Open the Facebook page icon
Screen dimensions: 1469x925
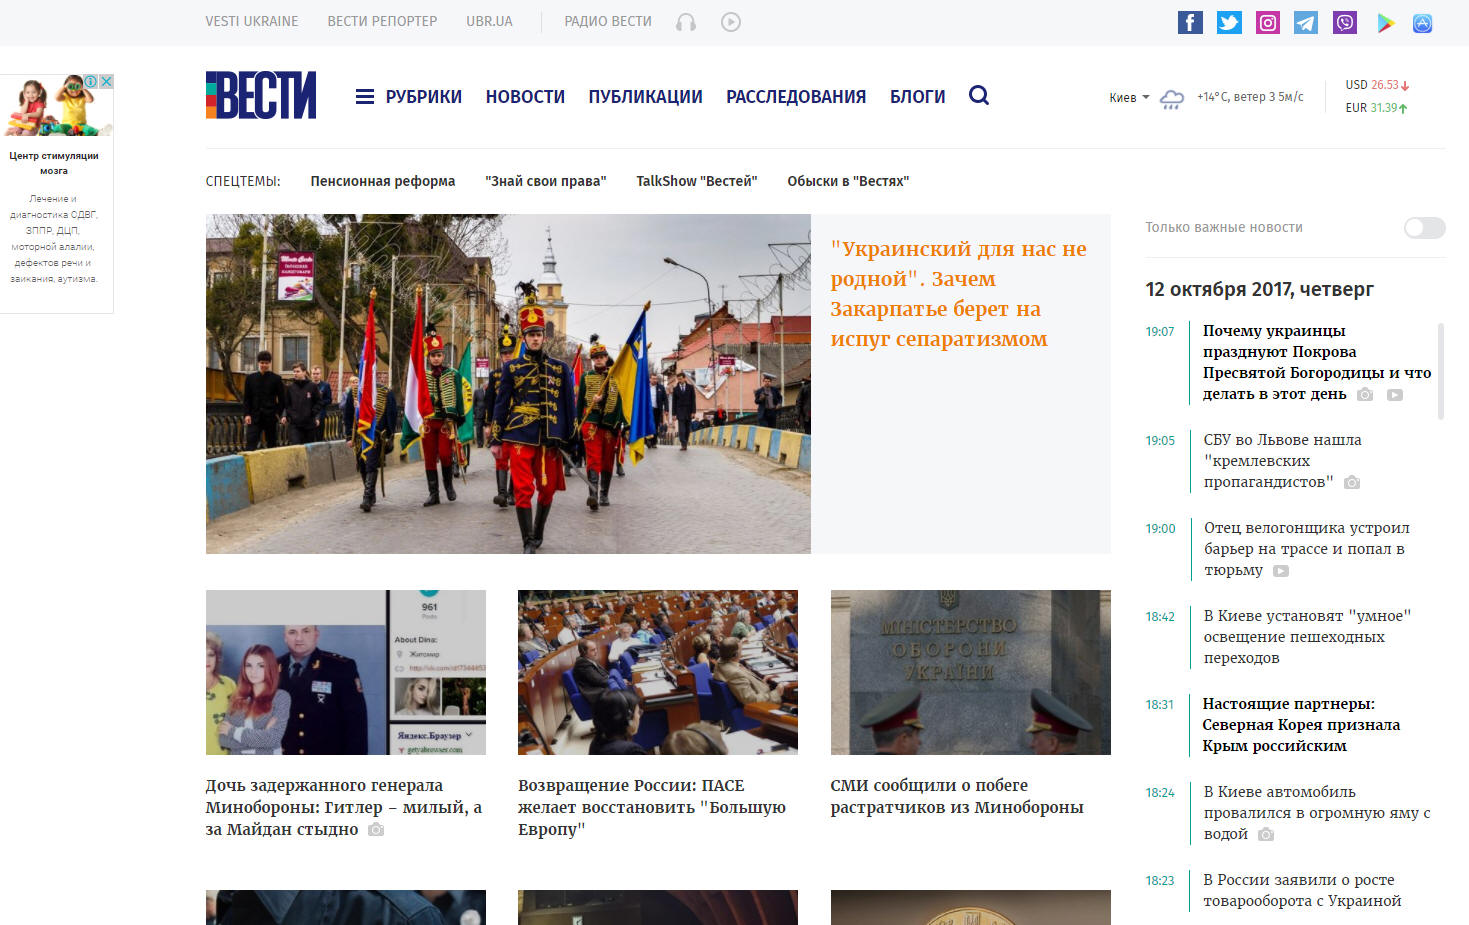1190,22
